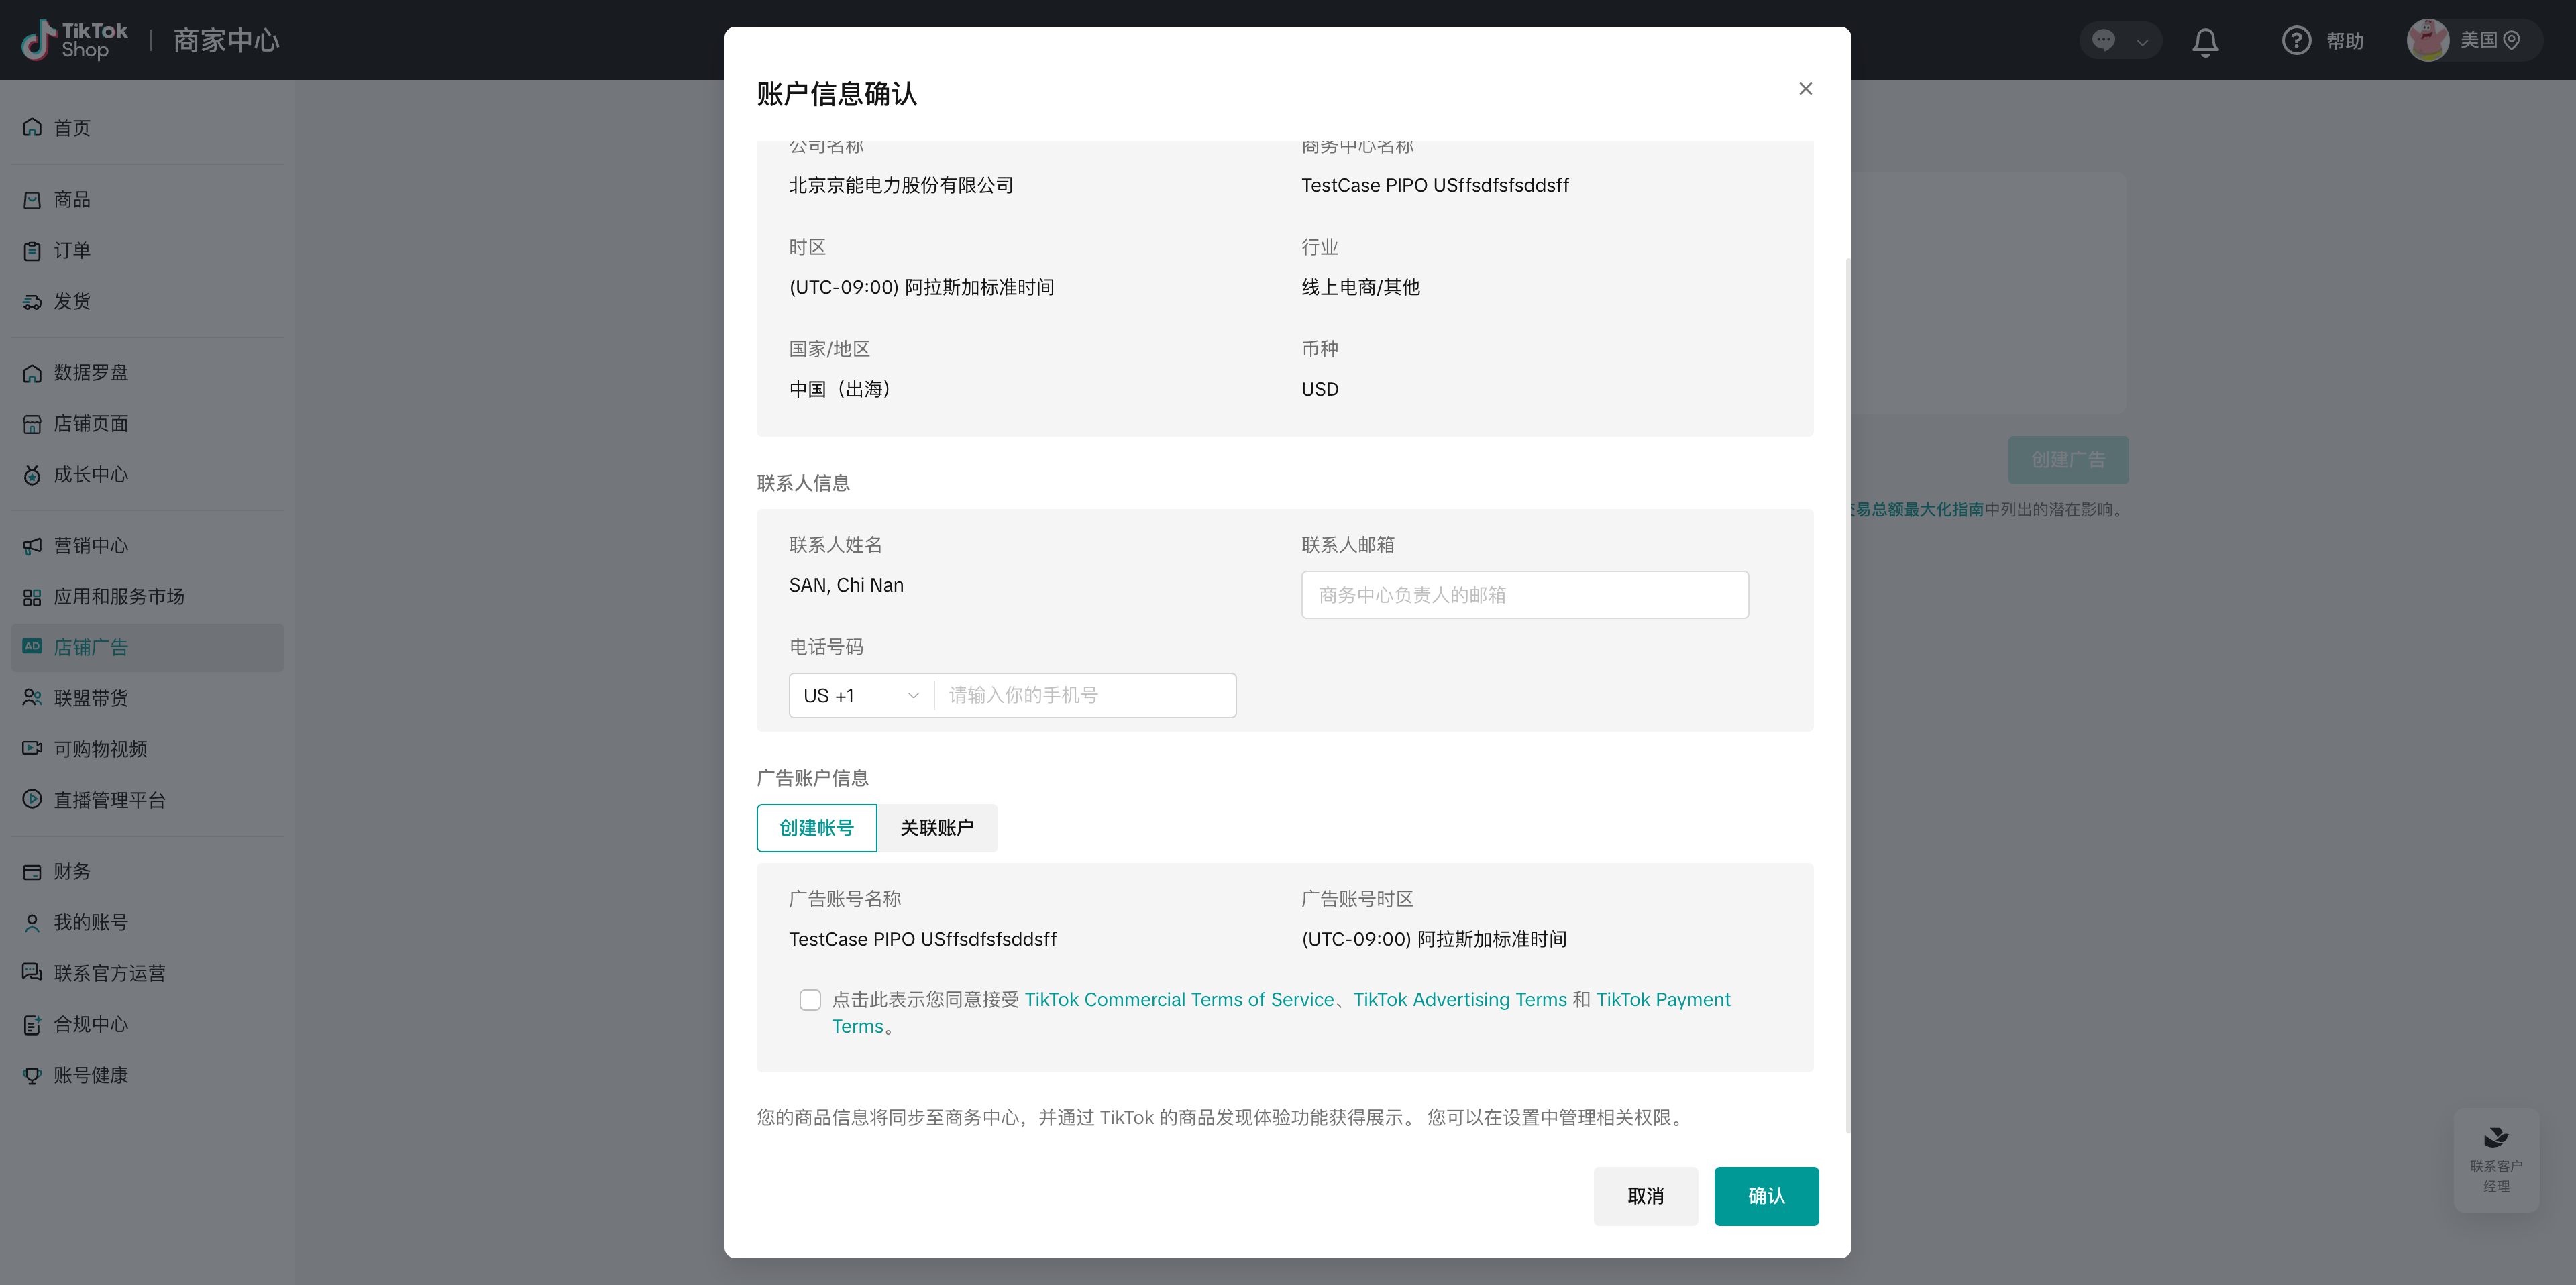Click the chat message bubble icon

pyautogui.click(x=2104, y=41)
